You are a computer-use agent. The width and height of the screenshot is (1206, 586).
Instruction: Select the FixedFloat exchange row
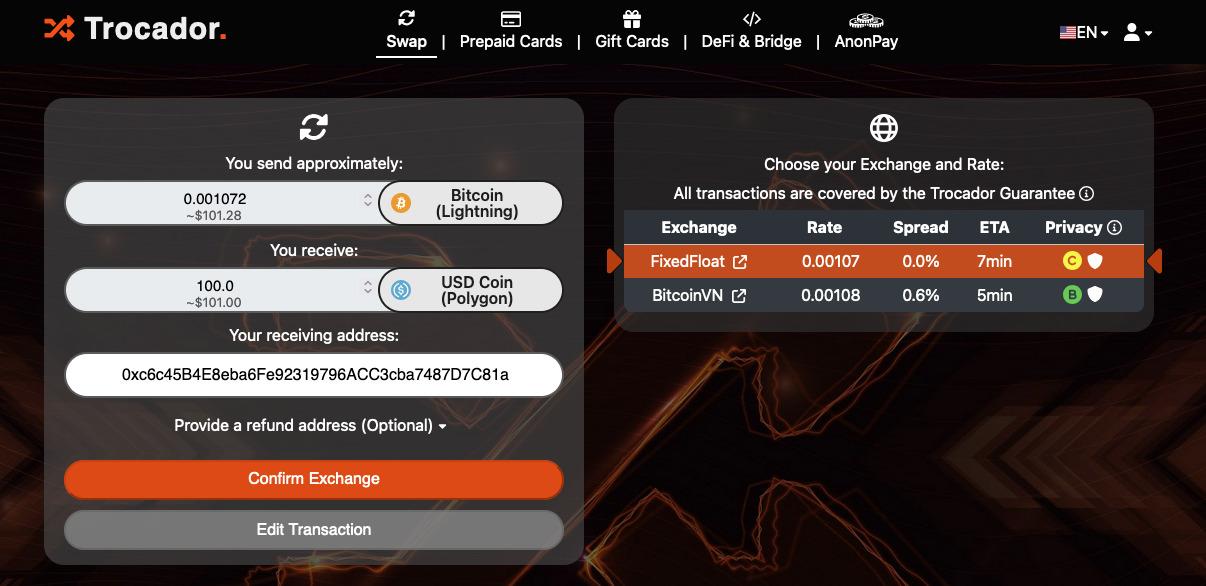pos(883,262)
